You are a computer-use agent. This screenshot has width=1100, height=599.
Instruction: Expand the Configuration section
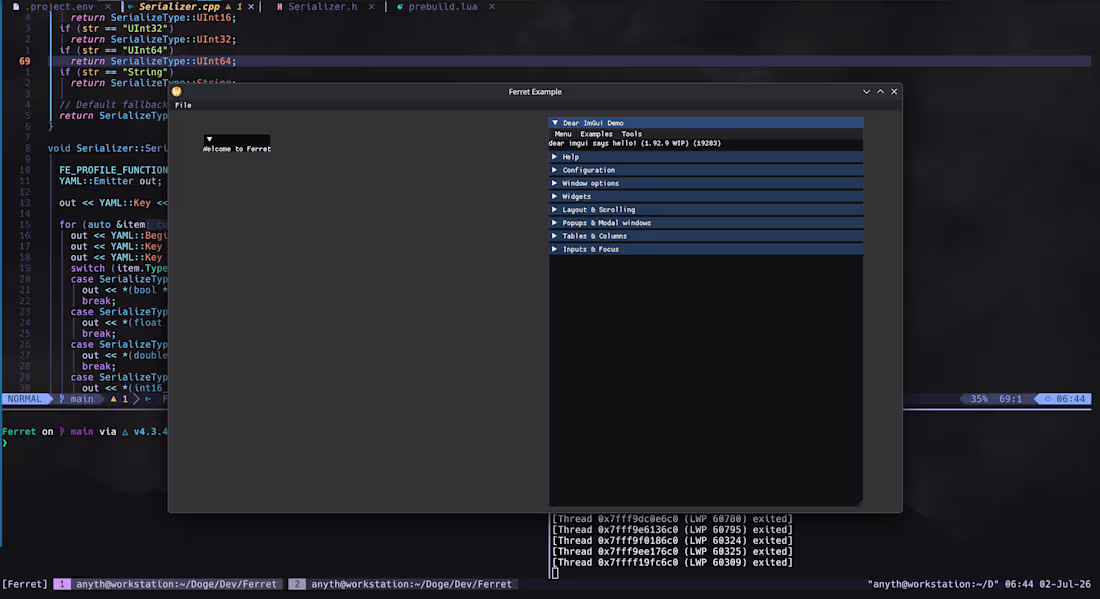(706, 170)
